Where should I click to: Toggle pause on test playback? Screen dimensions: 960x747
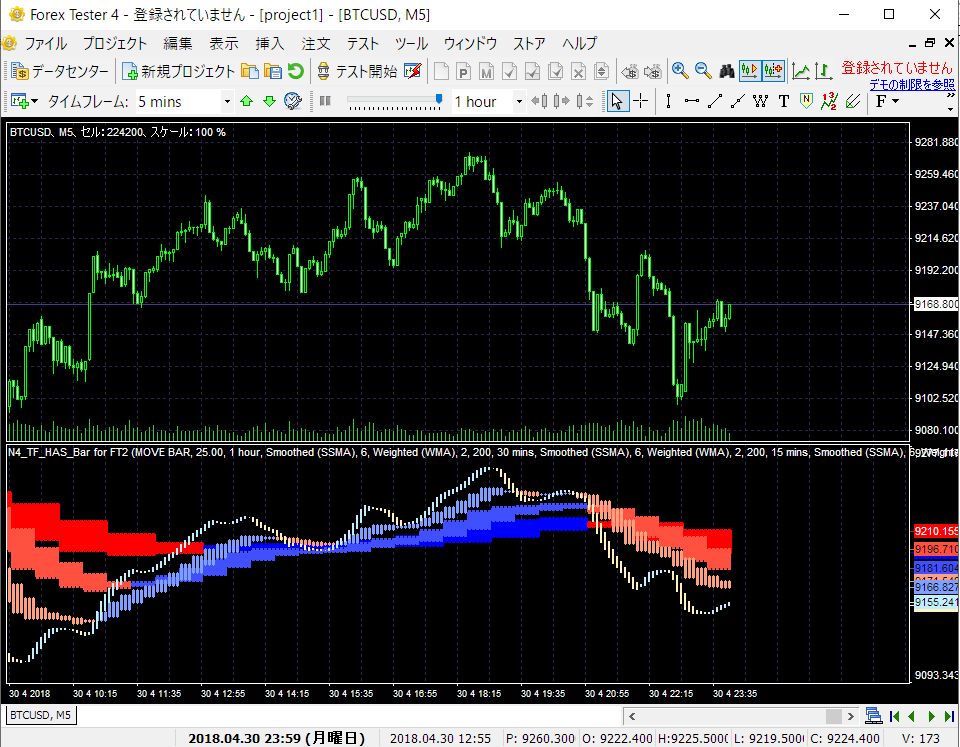coord(325,101)
